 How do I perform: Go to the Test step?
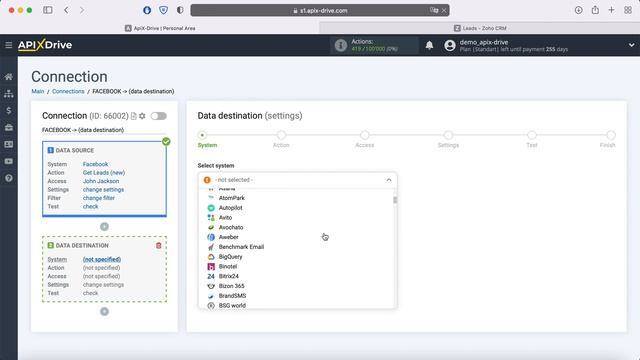pyautogui.click(x=531, y=135)
